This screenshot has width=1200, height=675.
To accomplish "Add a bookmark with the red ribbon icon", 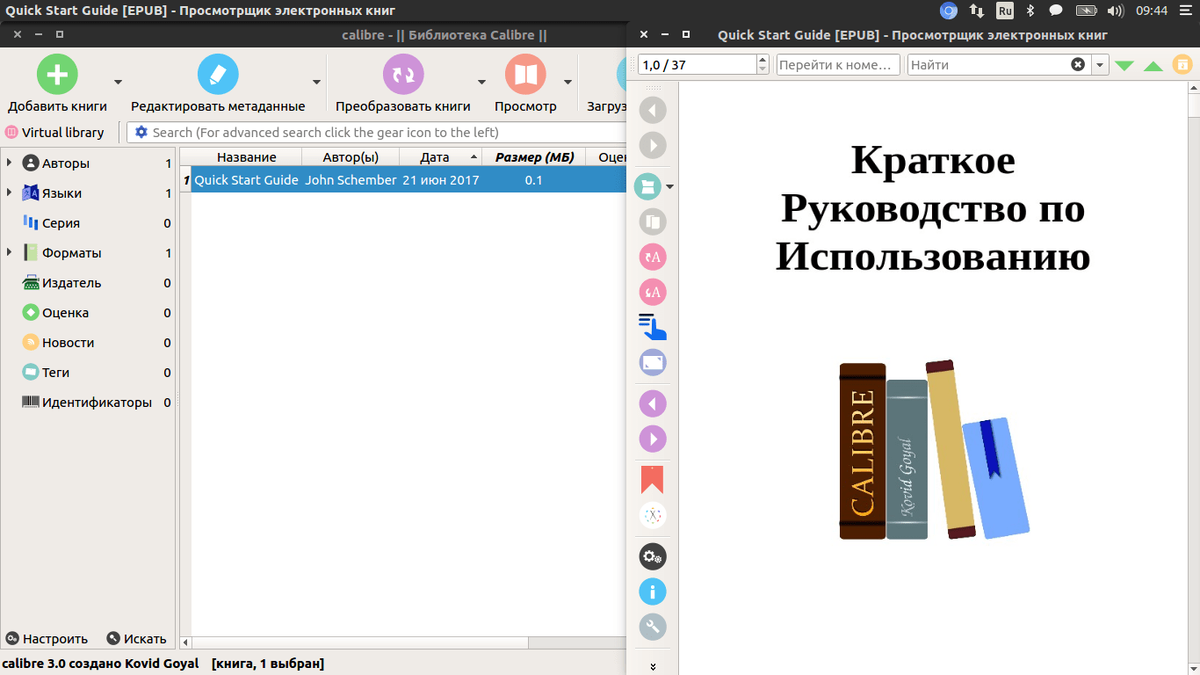I will pos(653,479).
